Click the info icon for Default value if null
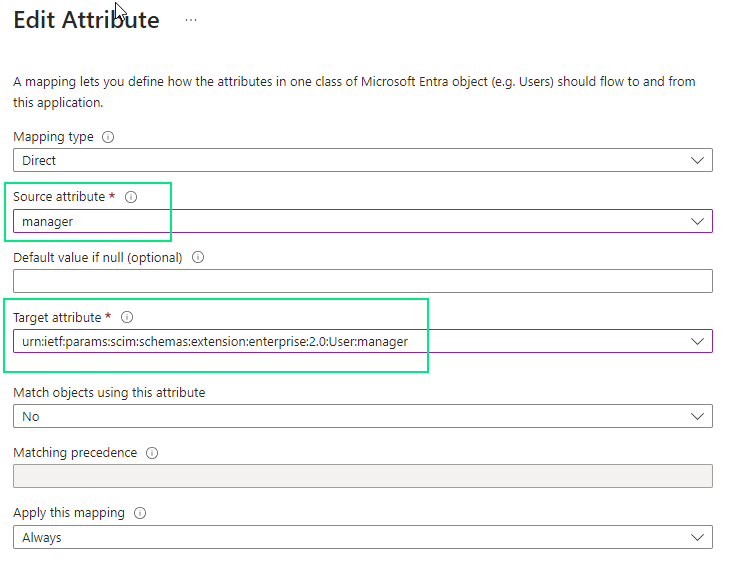 (197, 257)
